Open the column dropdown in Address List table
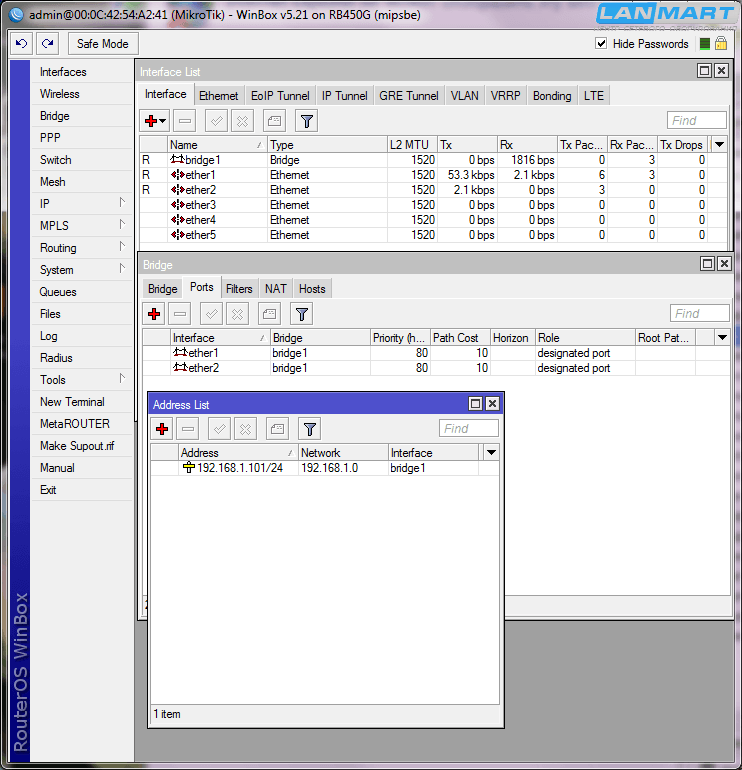 coord(491,452)
